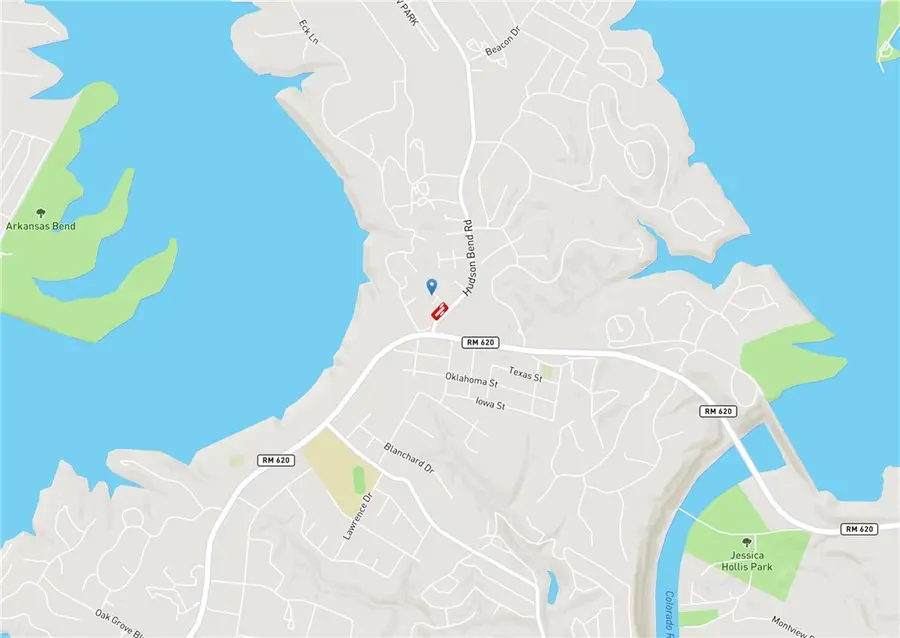Click the red listing marker icon
Viewport: 900px width, 638px height.
440,311
